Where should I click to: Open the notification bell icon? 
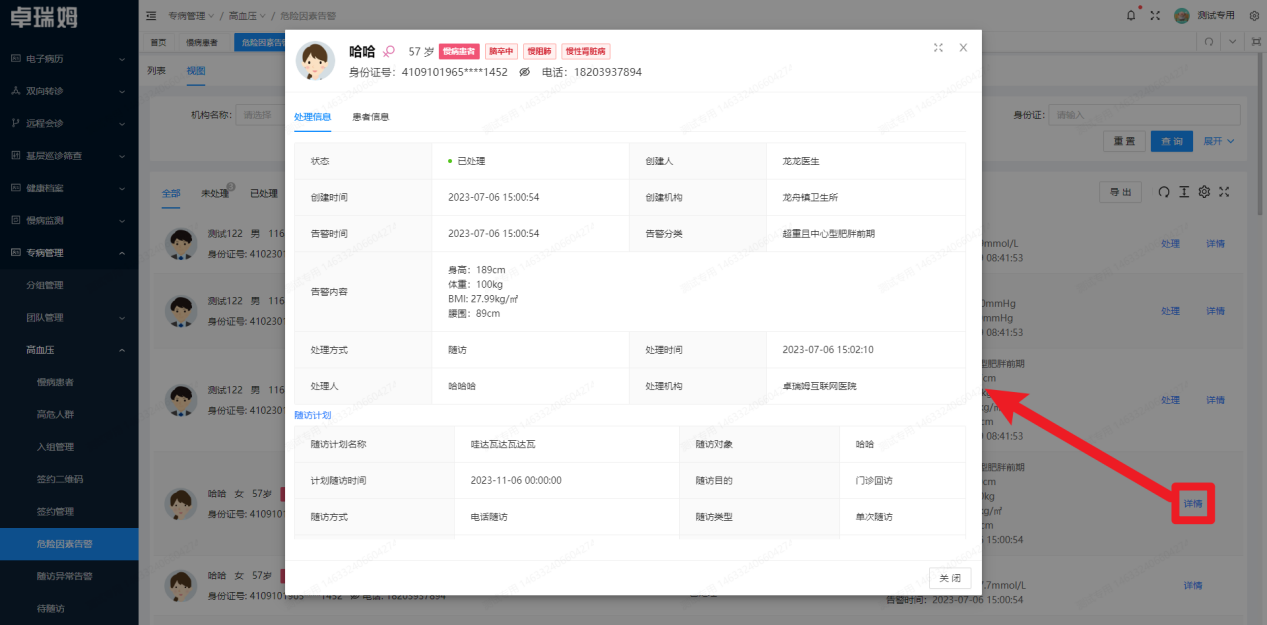point(1129,15)
